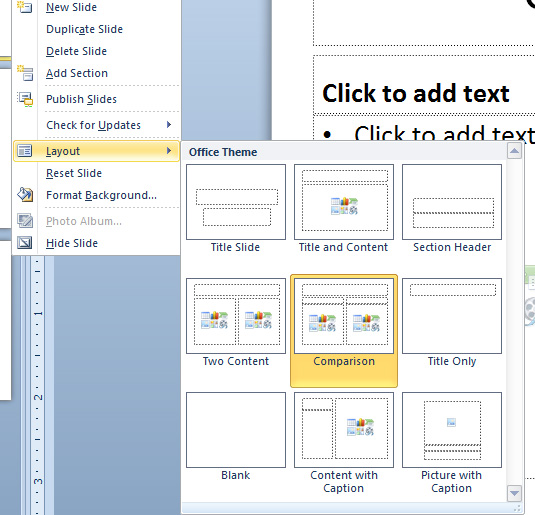Click the Publish Slides menu text

pos(81,99)
